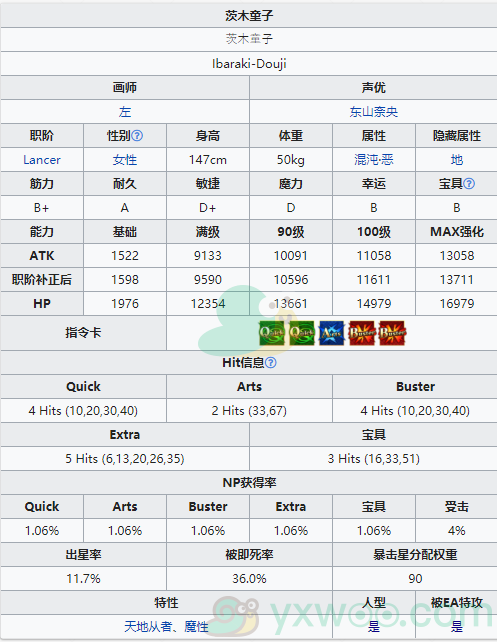Click the help icon next to 性别
This screenshot has height=642, width=497.
click(137, 136)
